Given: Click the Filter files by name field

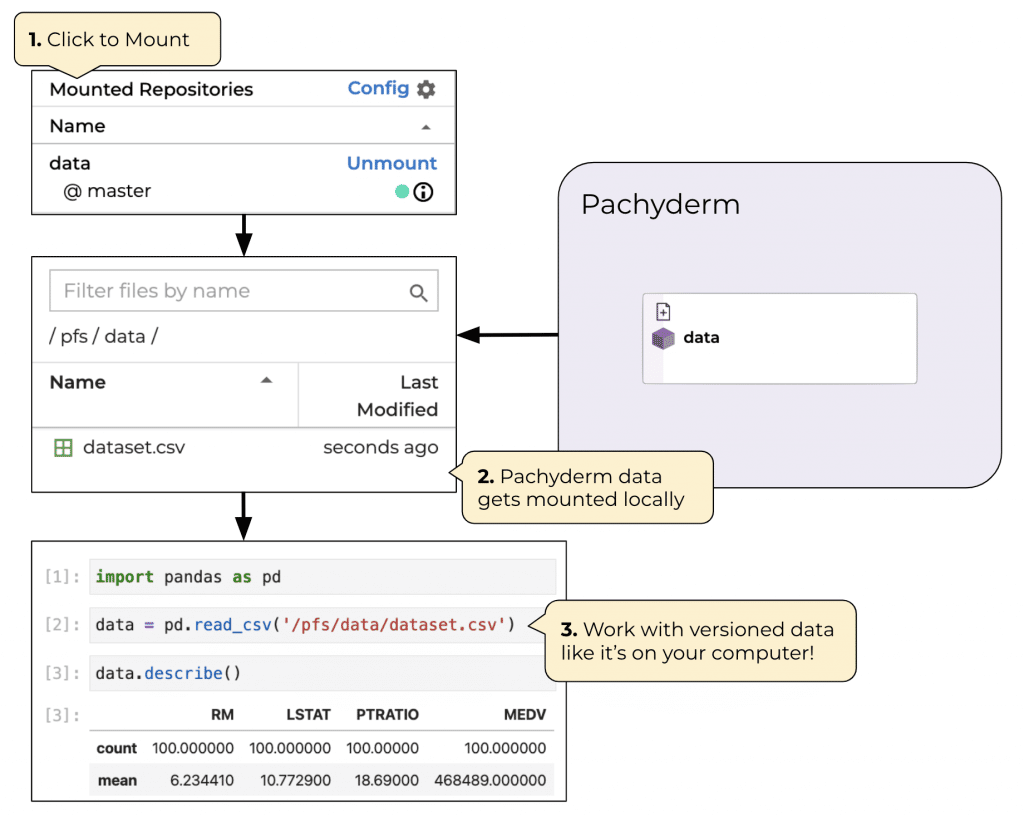Looking at the screenshot, I should (x=244, y=290).
